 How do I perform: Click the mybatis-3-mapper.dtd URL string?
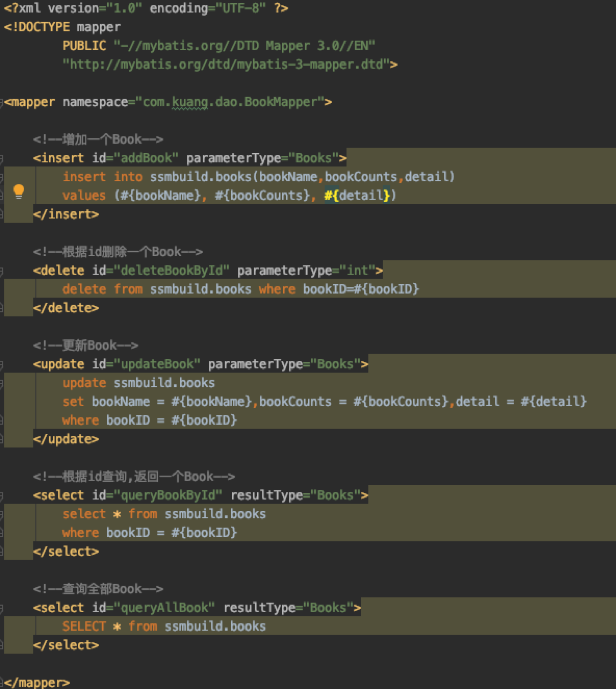(226, 65)
